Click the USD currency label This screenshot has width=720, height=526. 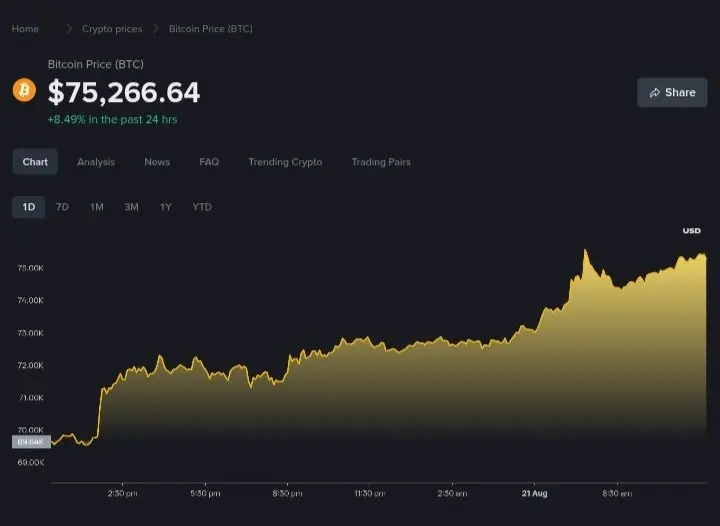(x=692, y=230)
